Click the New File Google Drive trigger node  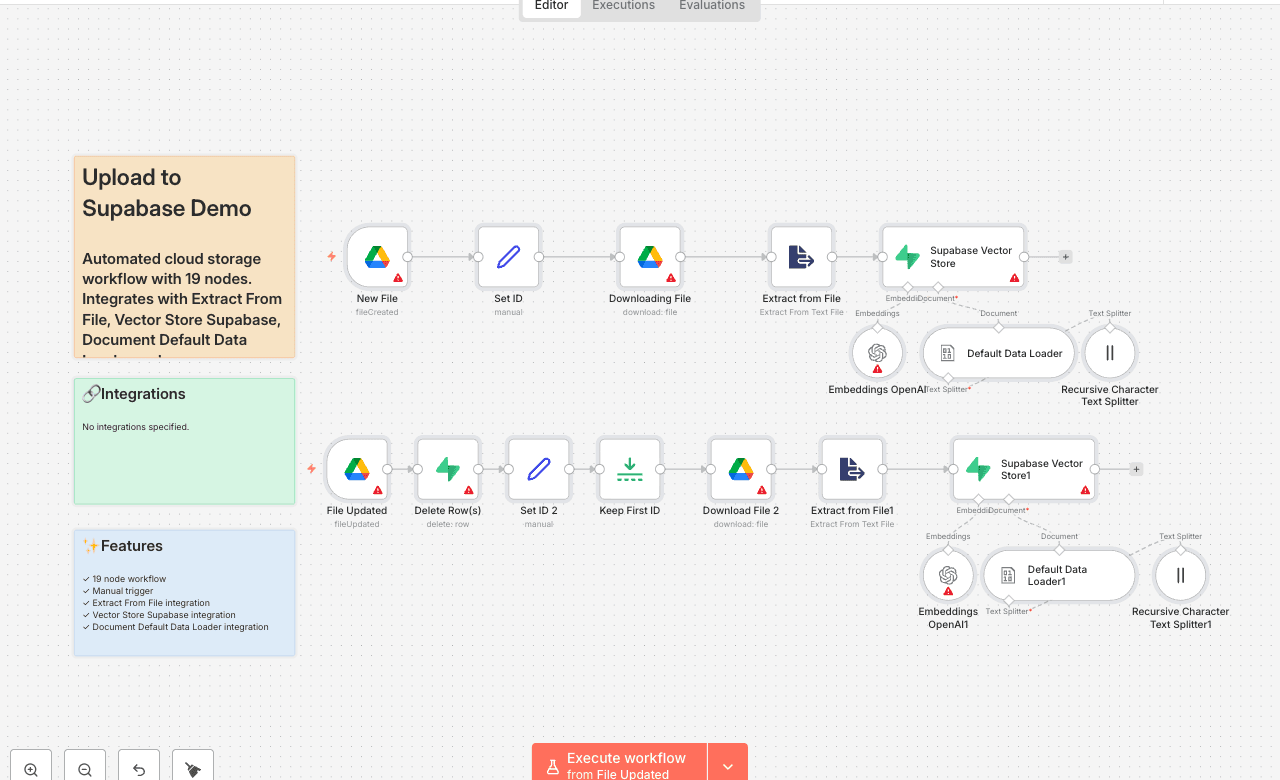(377, 257)
